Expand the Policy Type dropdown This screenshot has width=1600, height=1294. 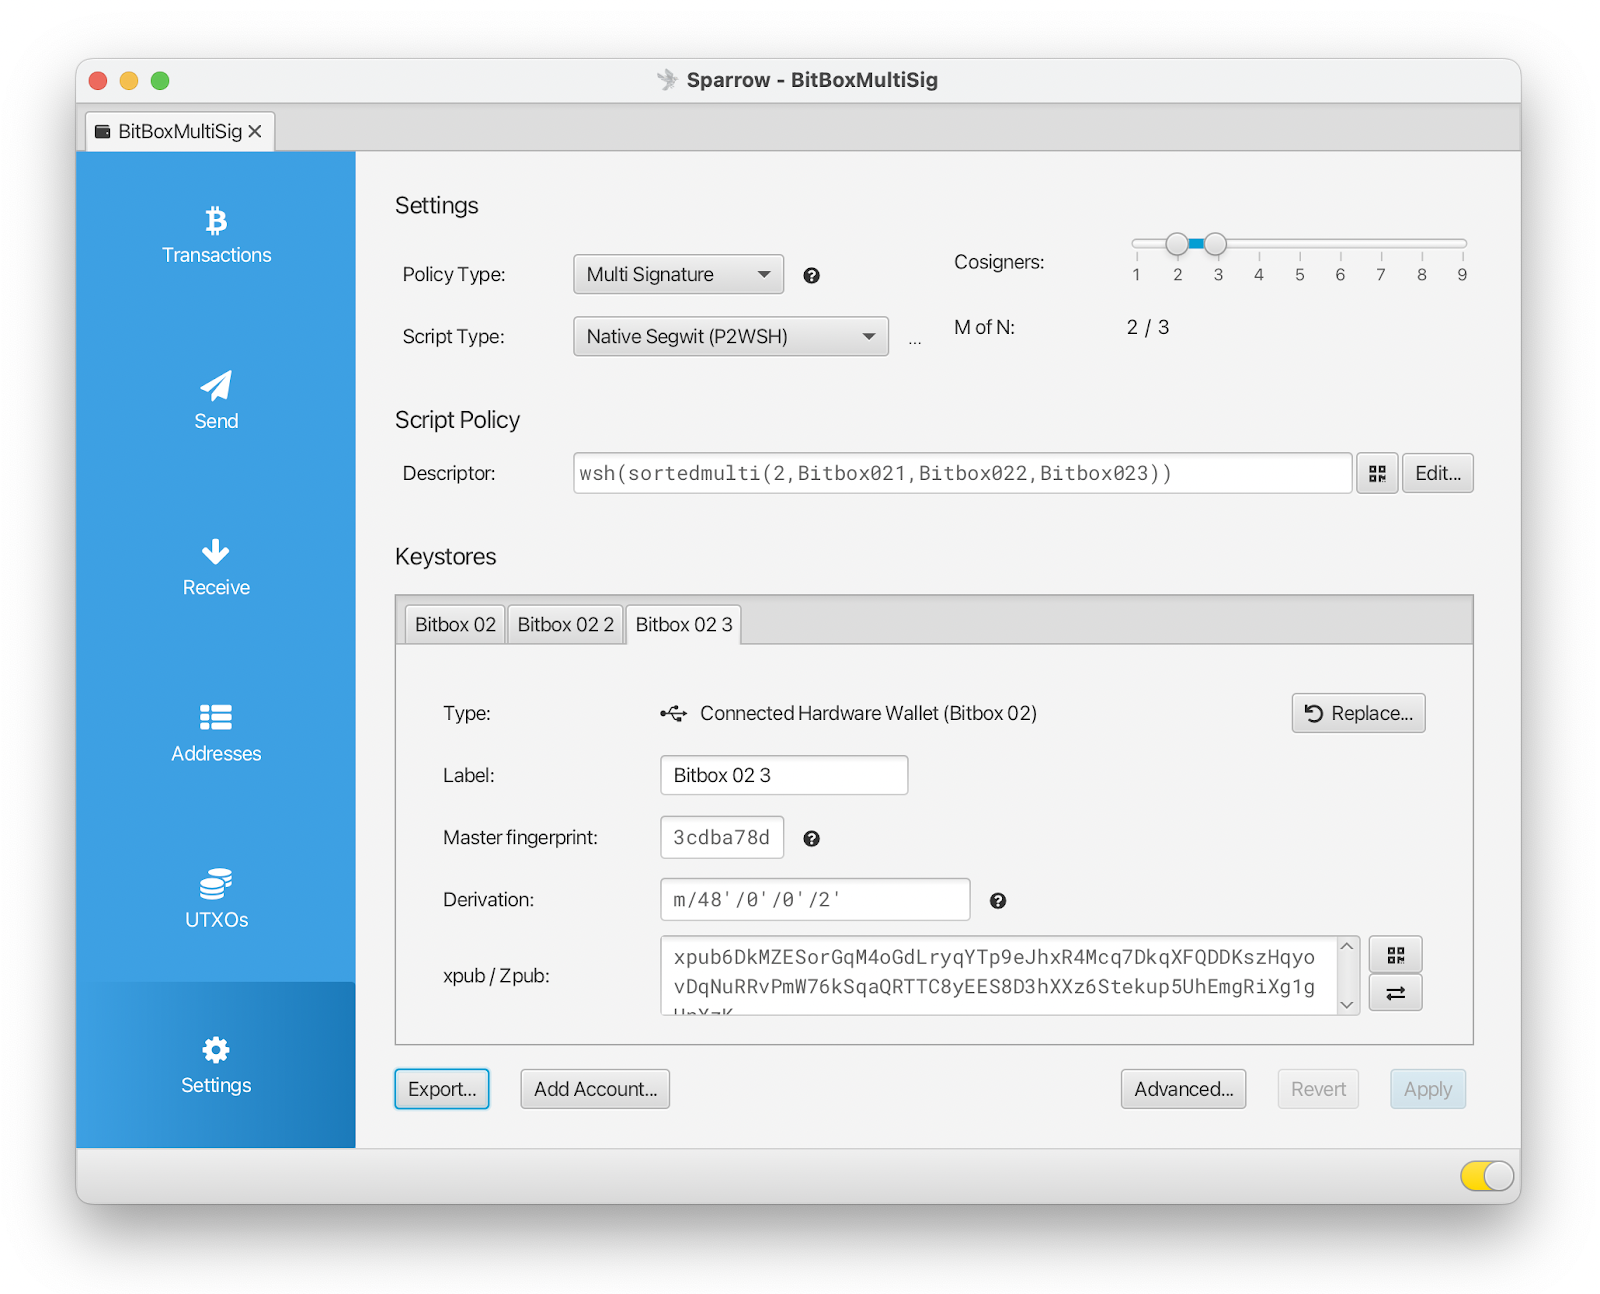pyautogui.click(x=678, y=274)
